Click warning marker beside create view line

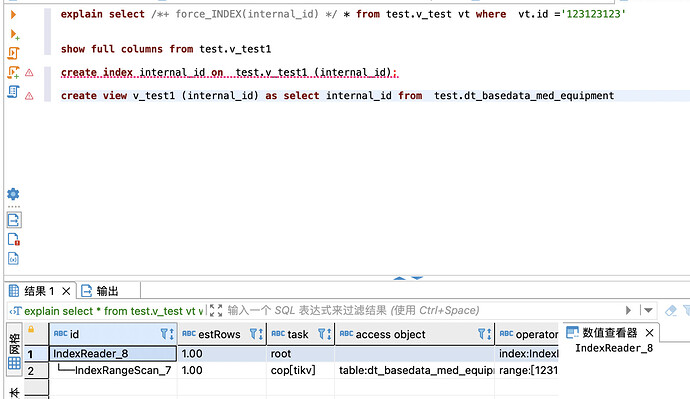click(29, 96)
